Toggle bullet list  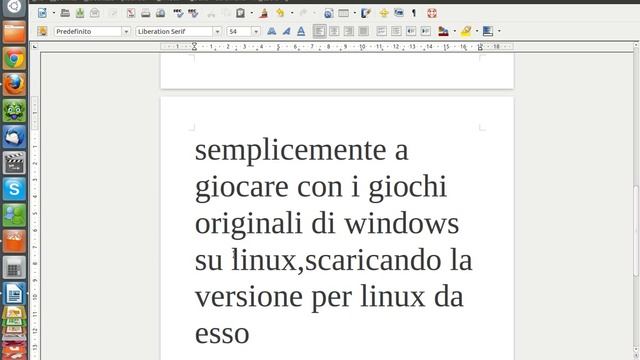point(396,31)
